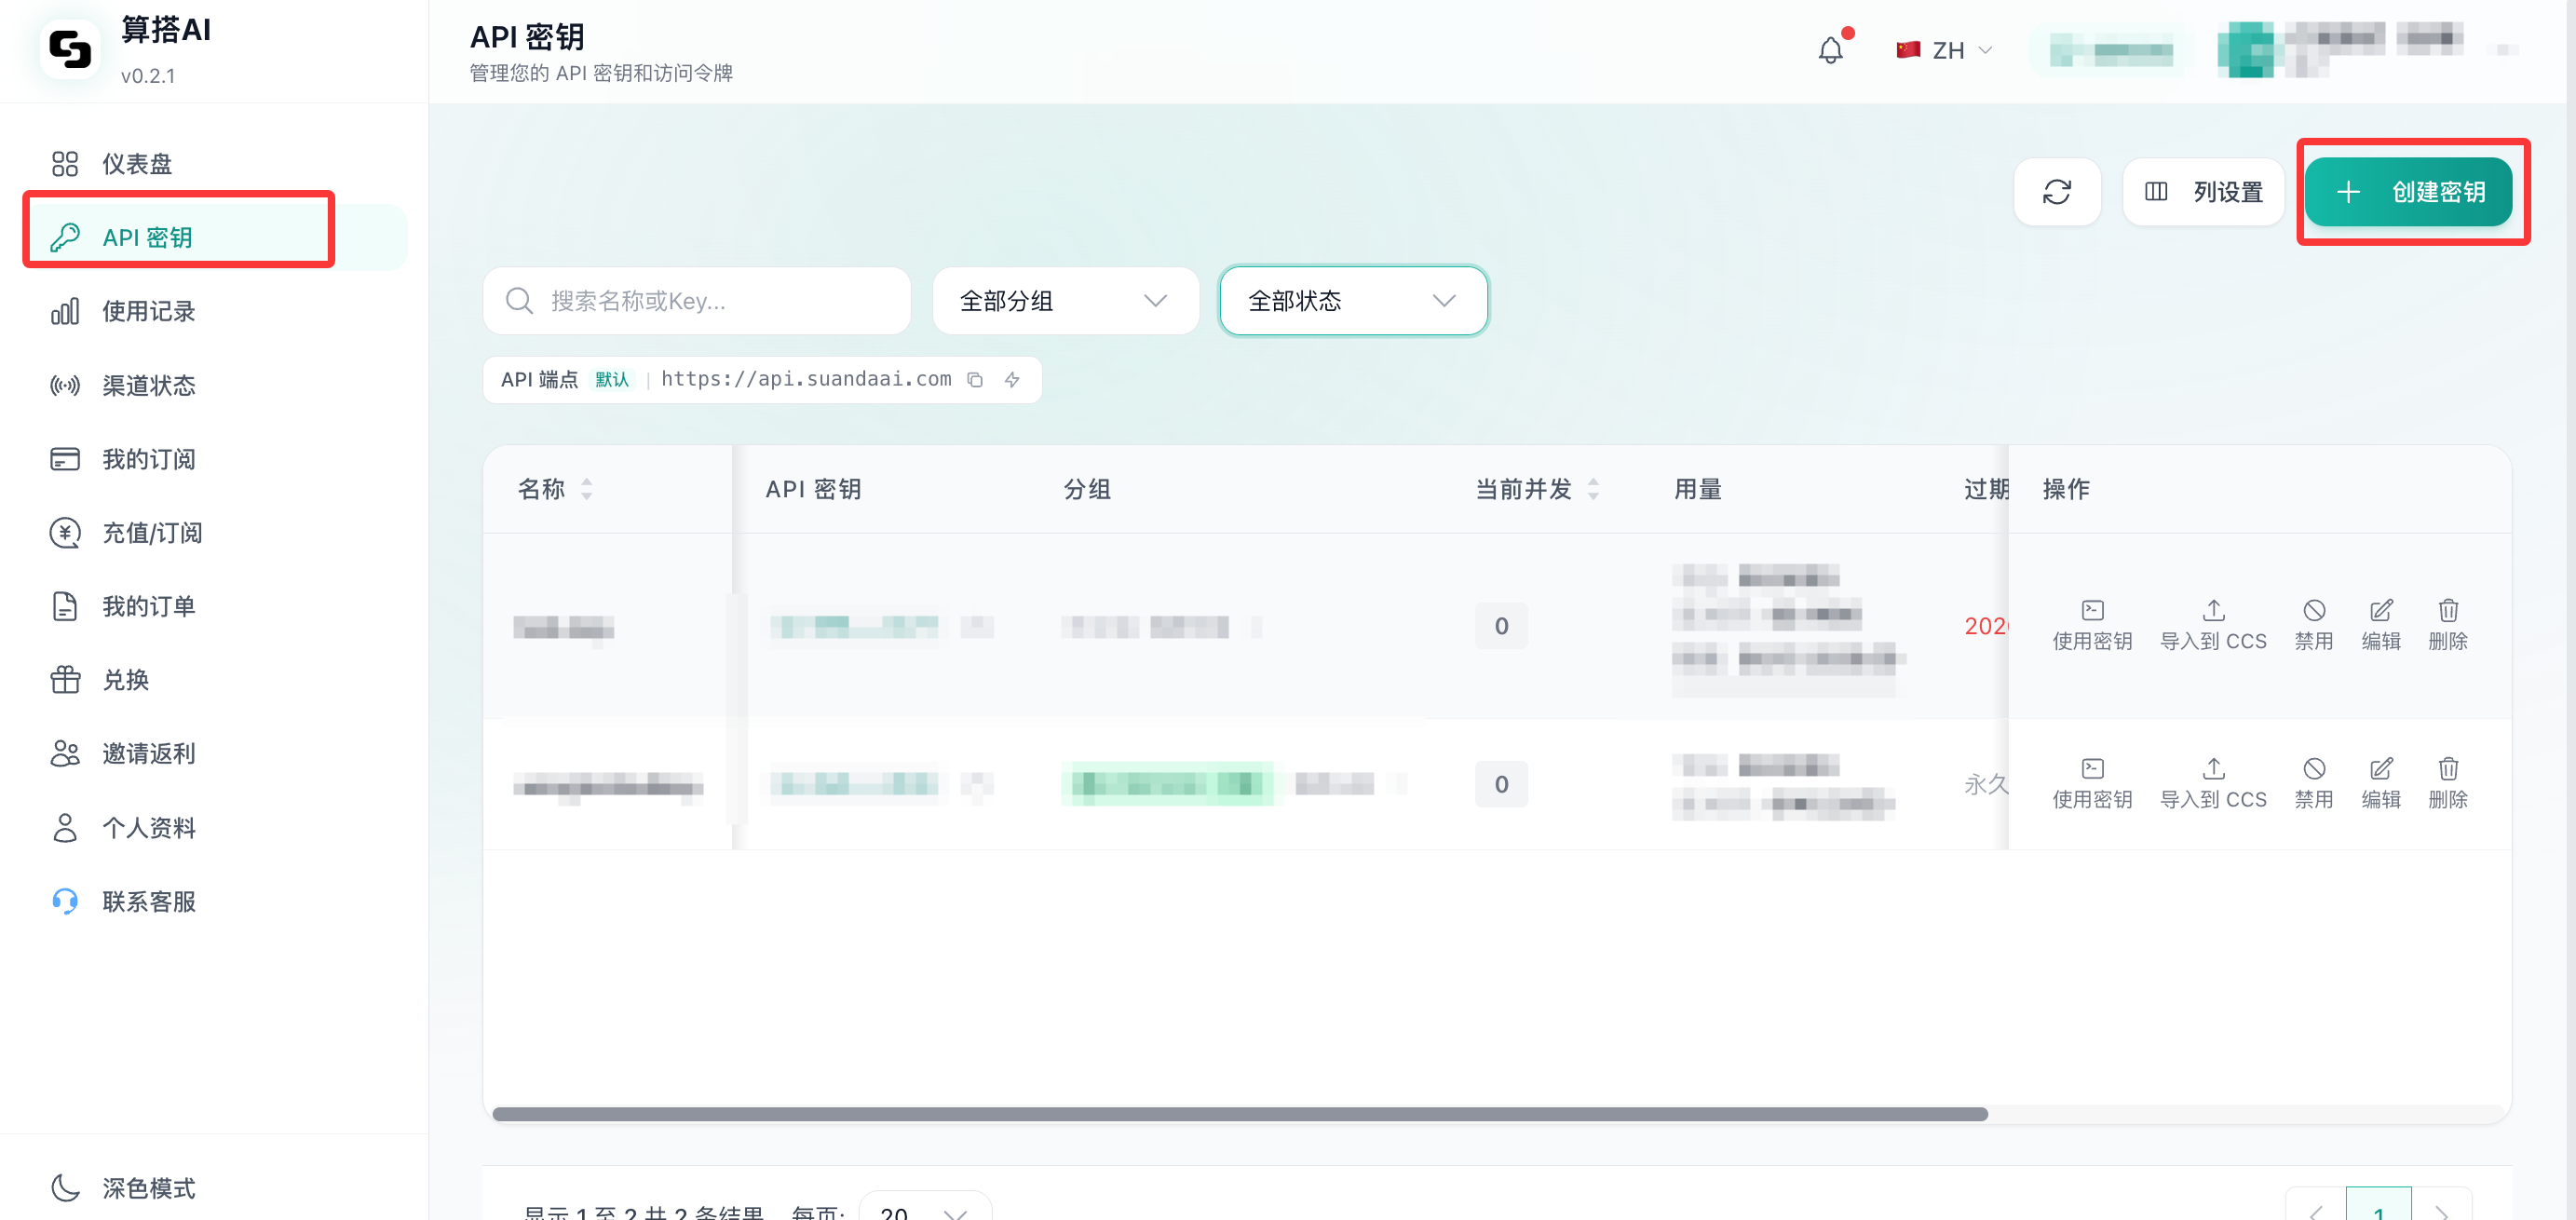Open the 全部分组 group filter dropdown

[1065, 301]
